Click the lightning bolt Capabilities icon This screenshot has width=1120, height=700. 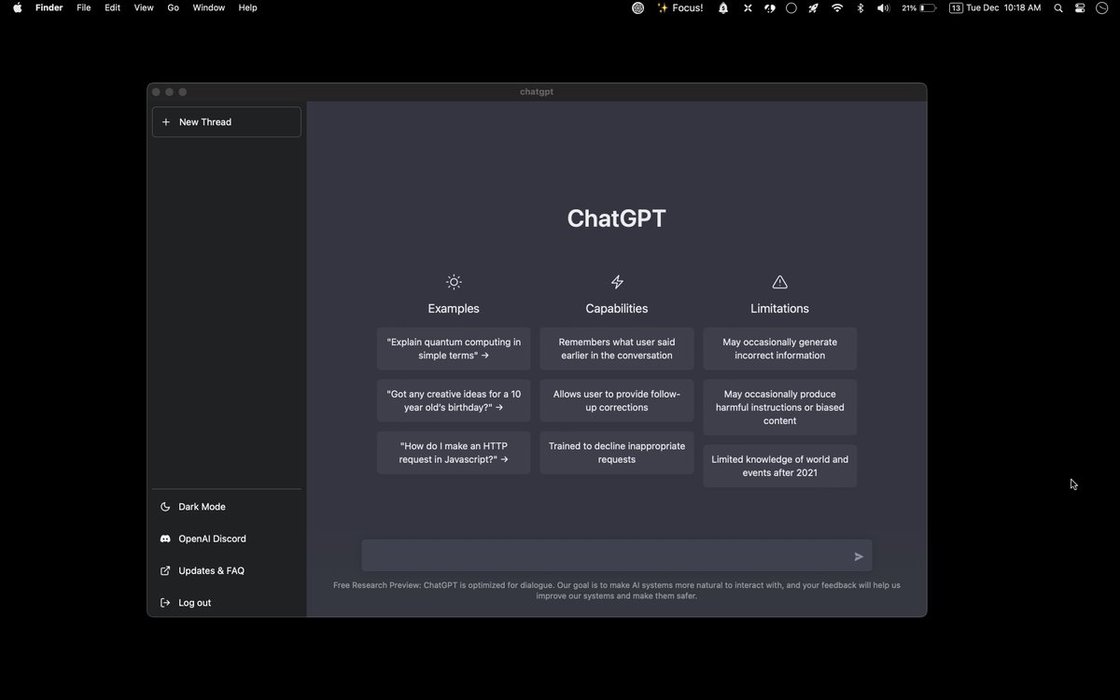tap(617, 282)
